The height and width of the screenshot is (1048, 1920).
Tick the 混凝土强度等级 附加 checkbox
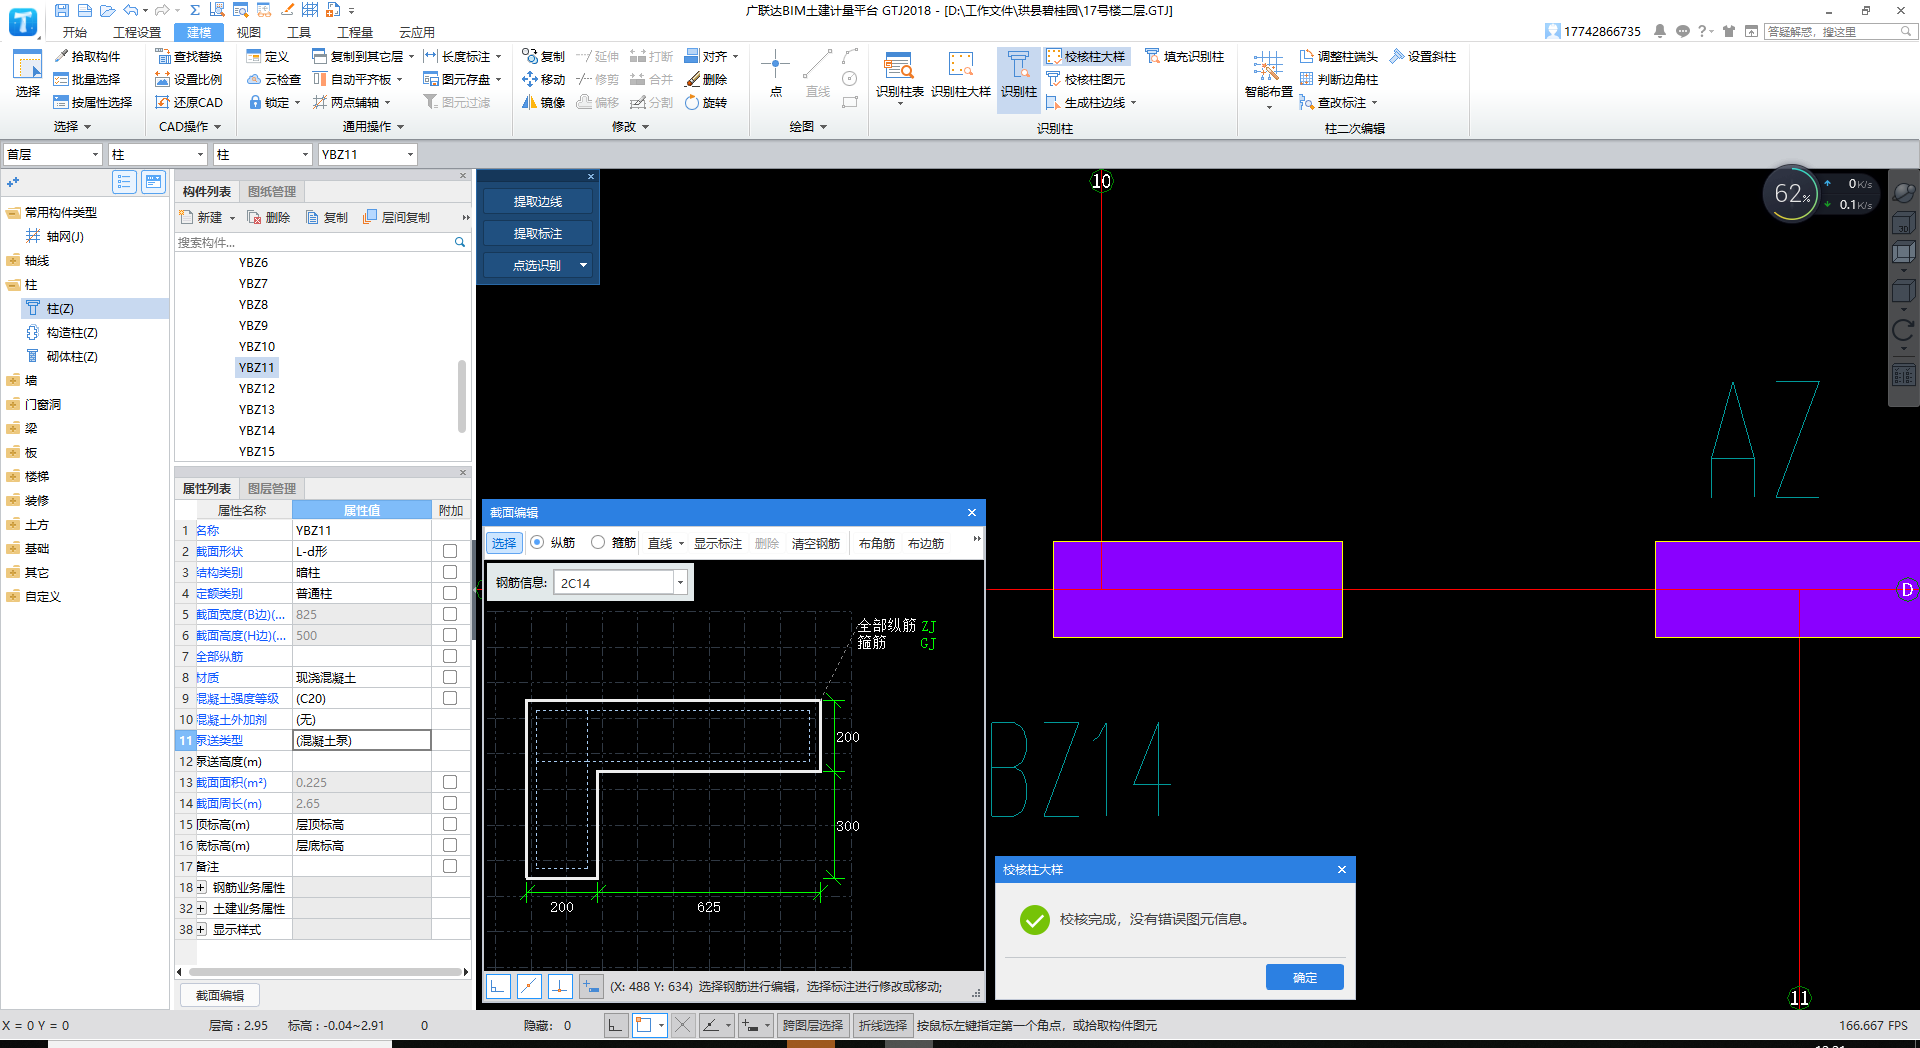(x=450, y=699)
